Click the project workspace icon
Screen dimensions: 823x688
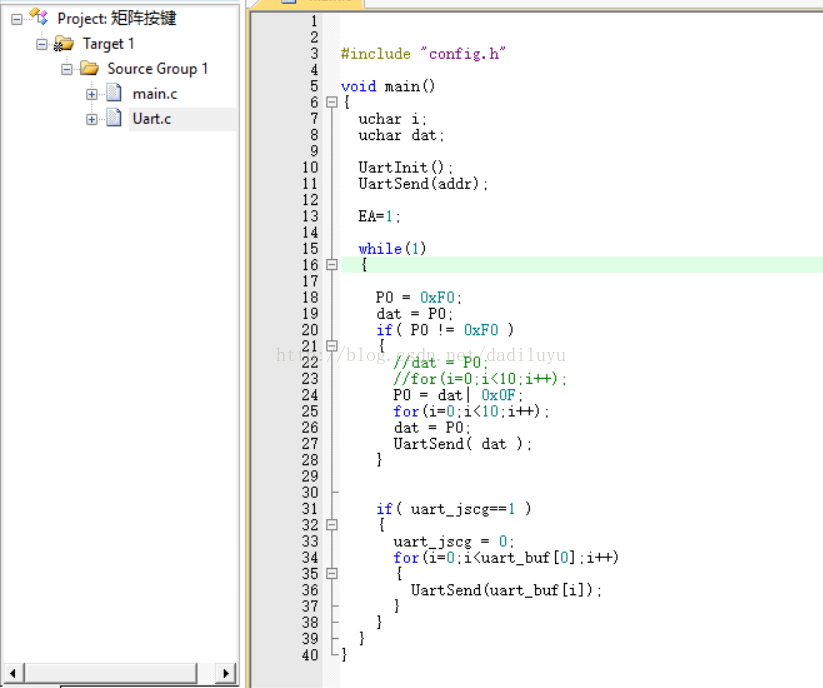click(x=39, y=17)
